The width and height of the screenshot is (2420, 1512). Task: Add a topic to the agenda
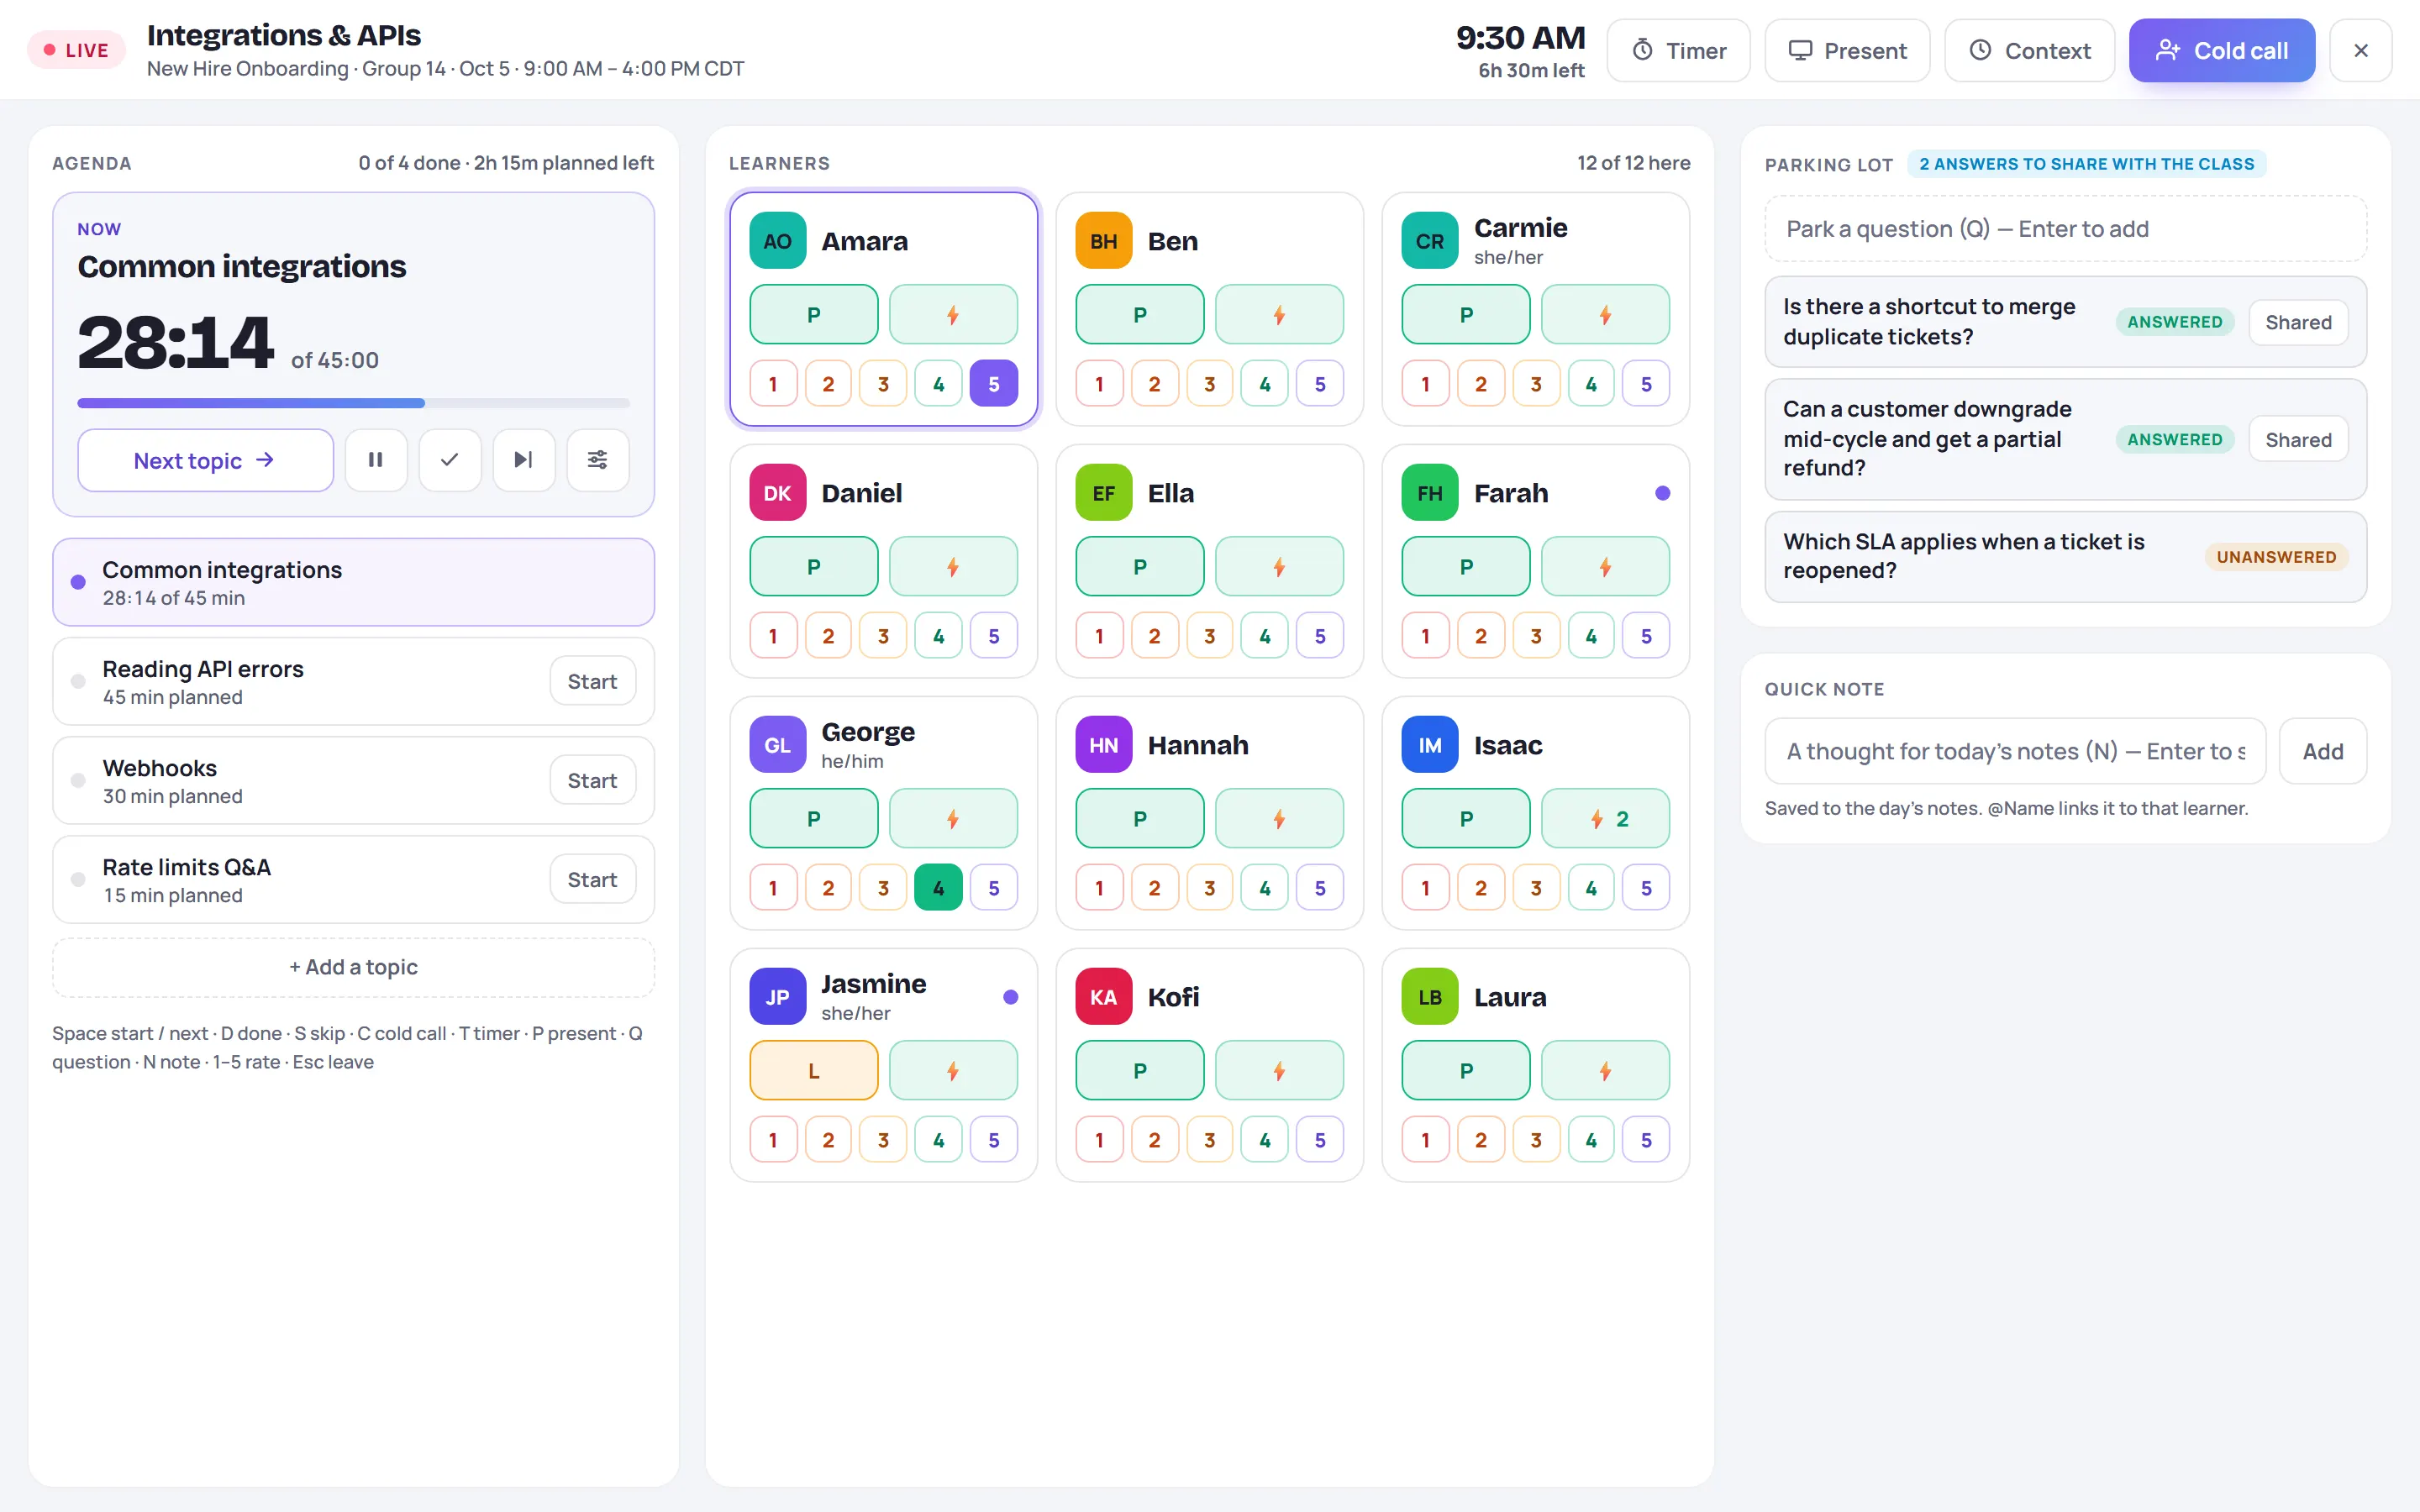[x=354, y=967]
